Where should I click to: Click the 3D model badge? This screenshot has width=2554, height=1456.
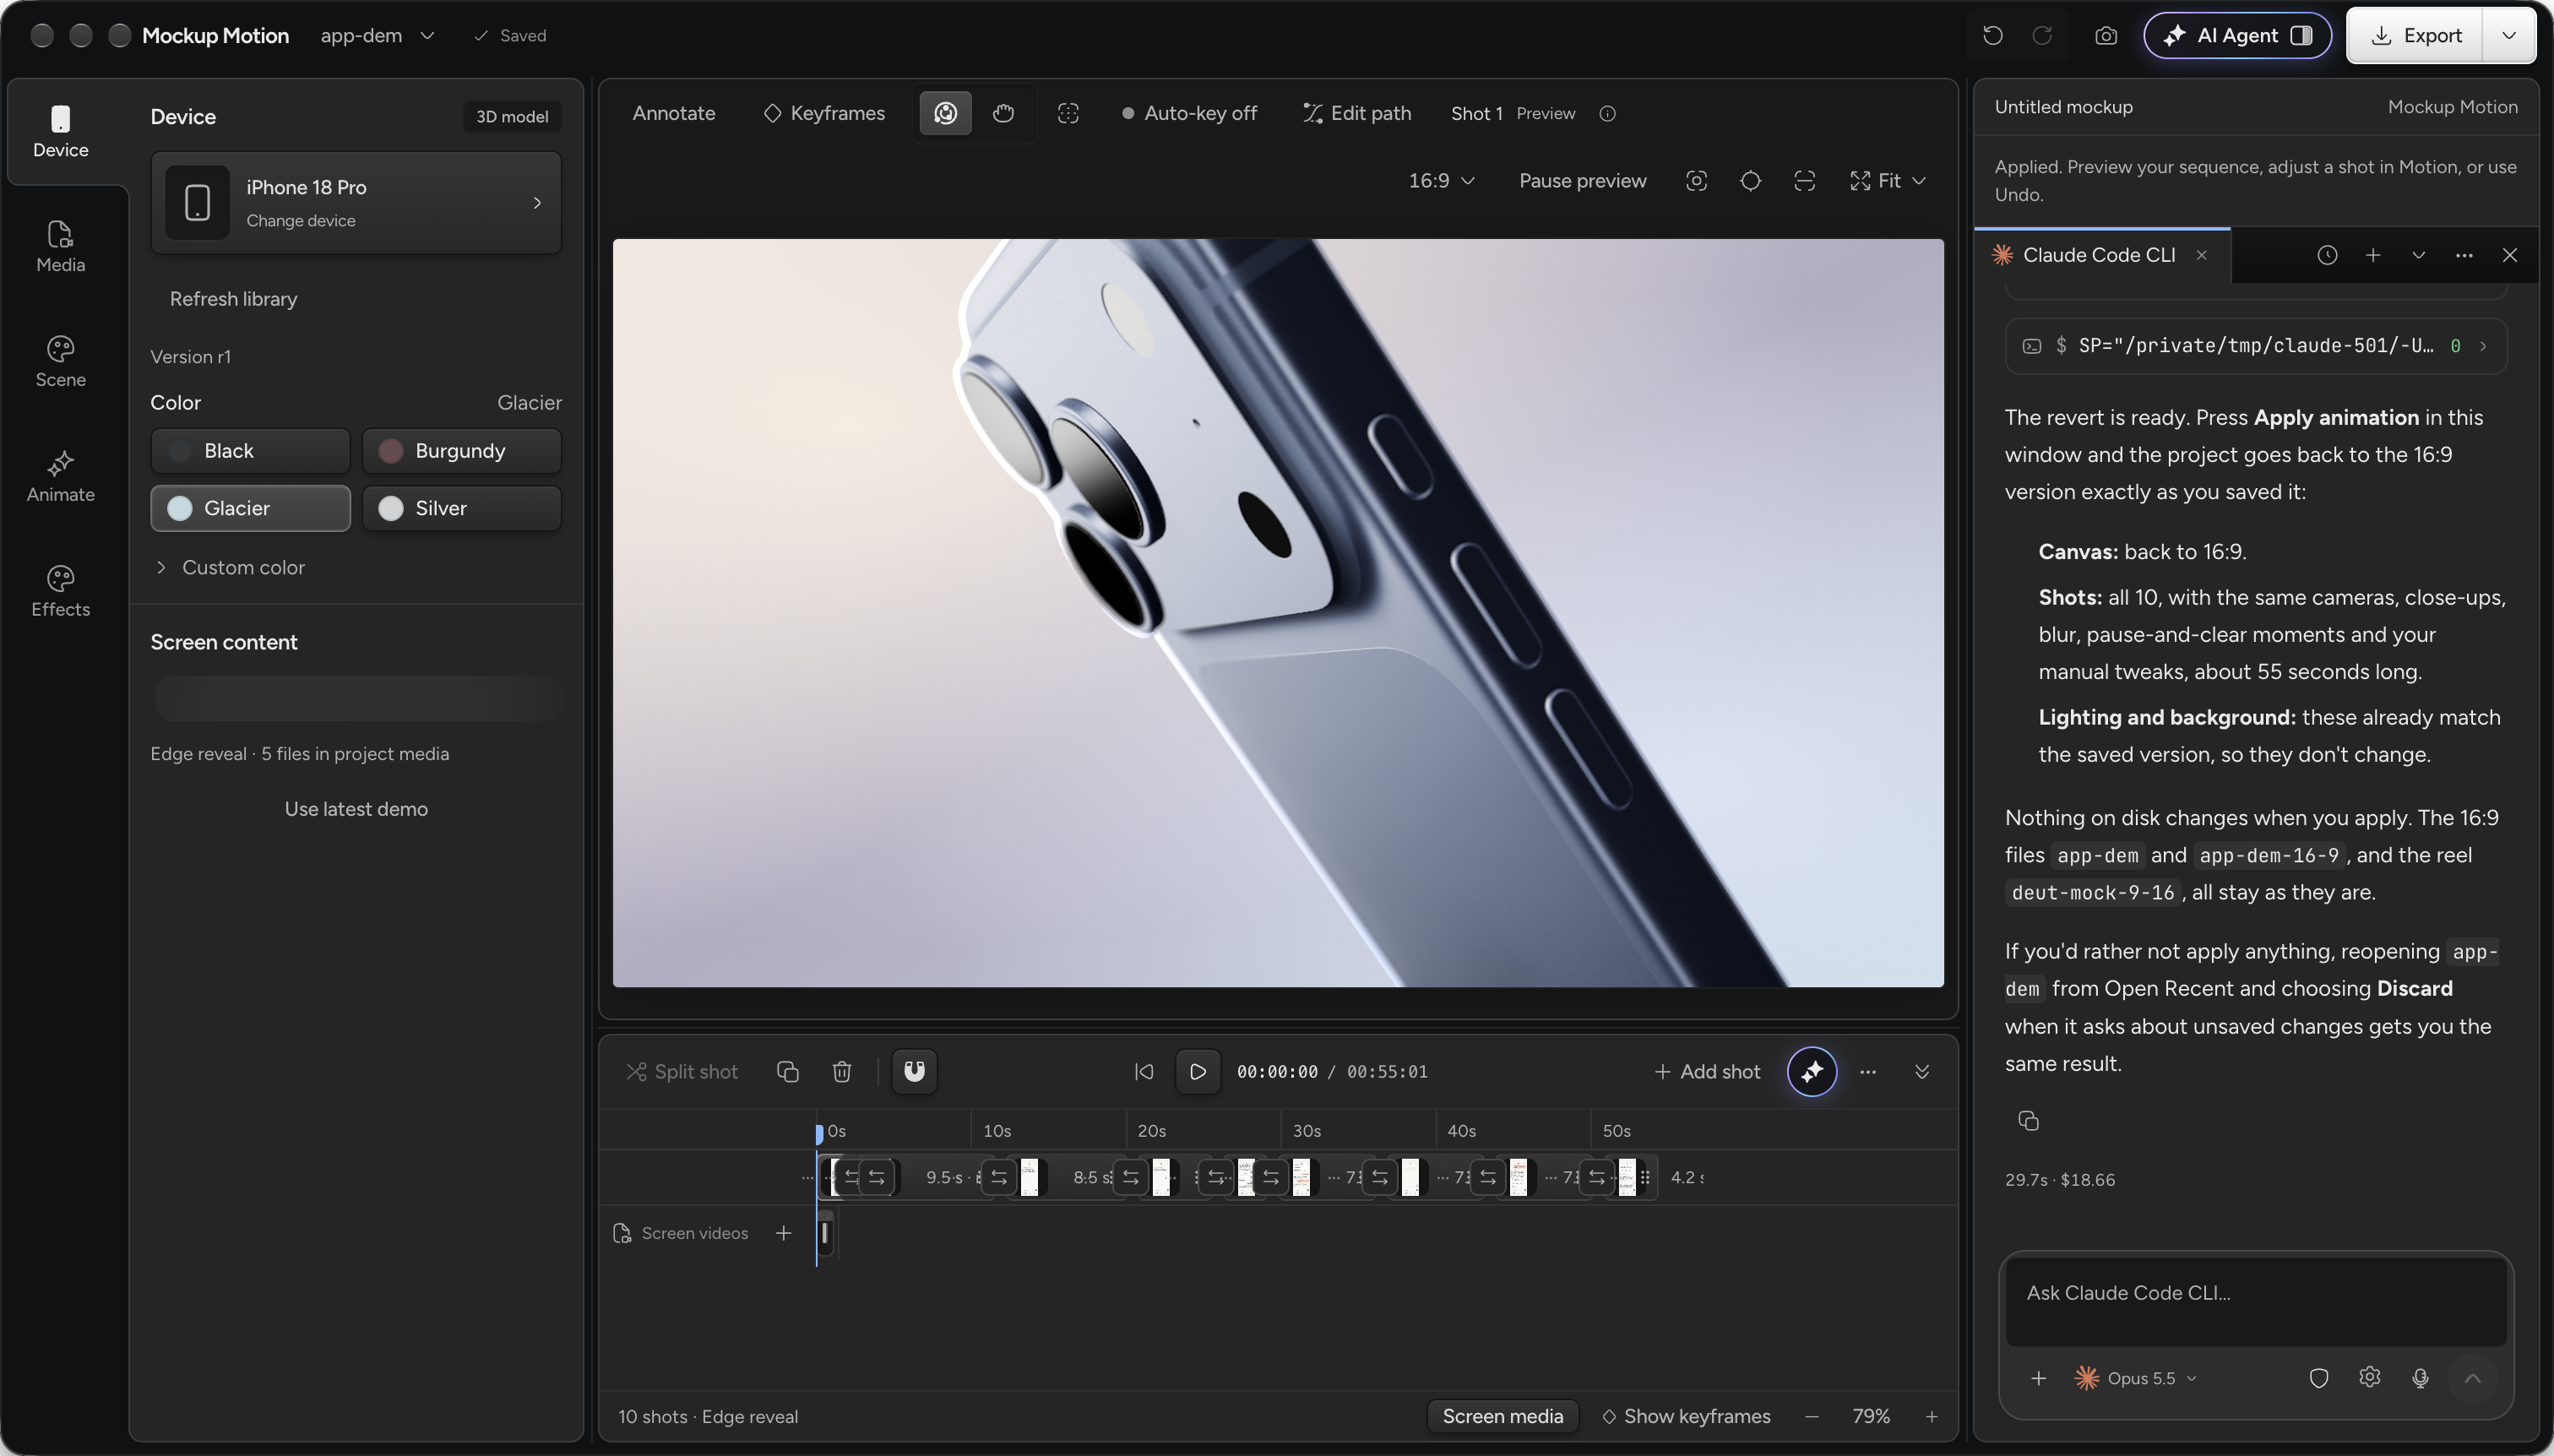pyautogui.click(x=512, y=116)
